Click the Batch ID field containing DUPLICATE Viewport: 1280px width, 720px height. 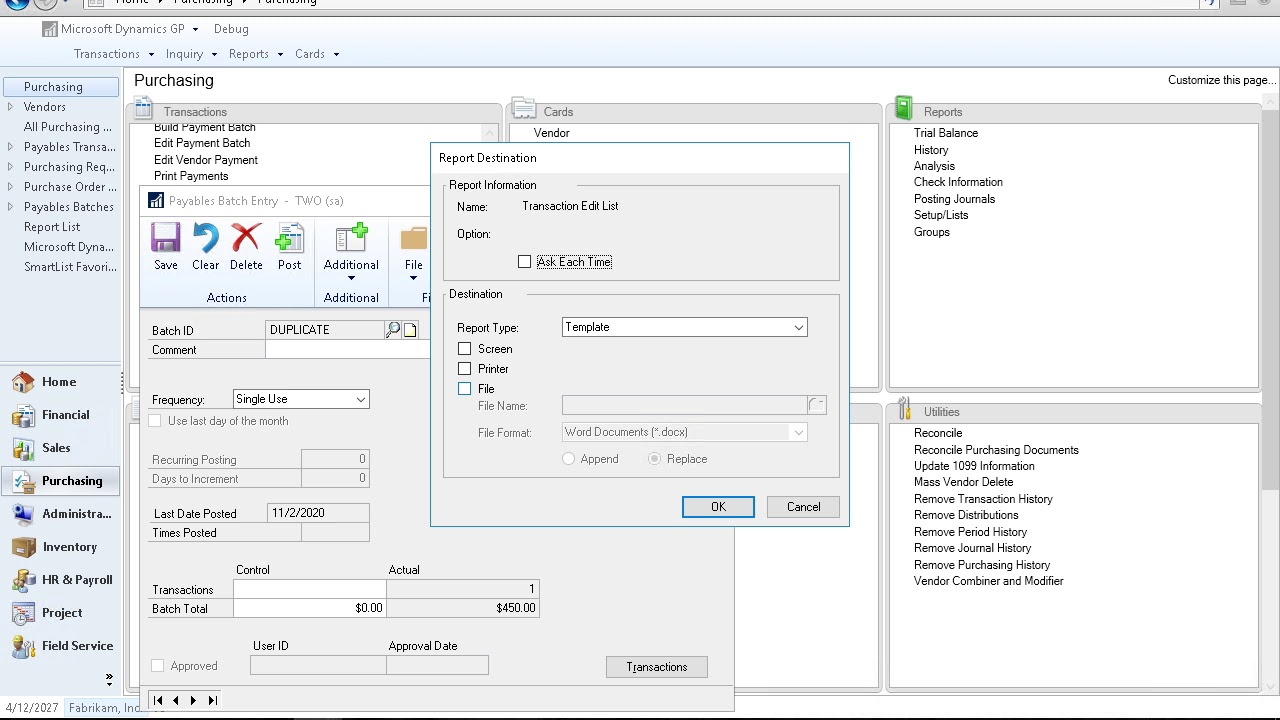tap(325, 330)
